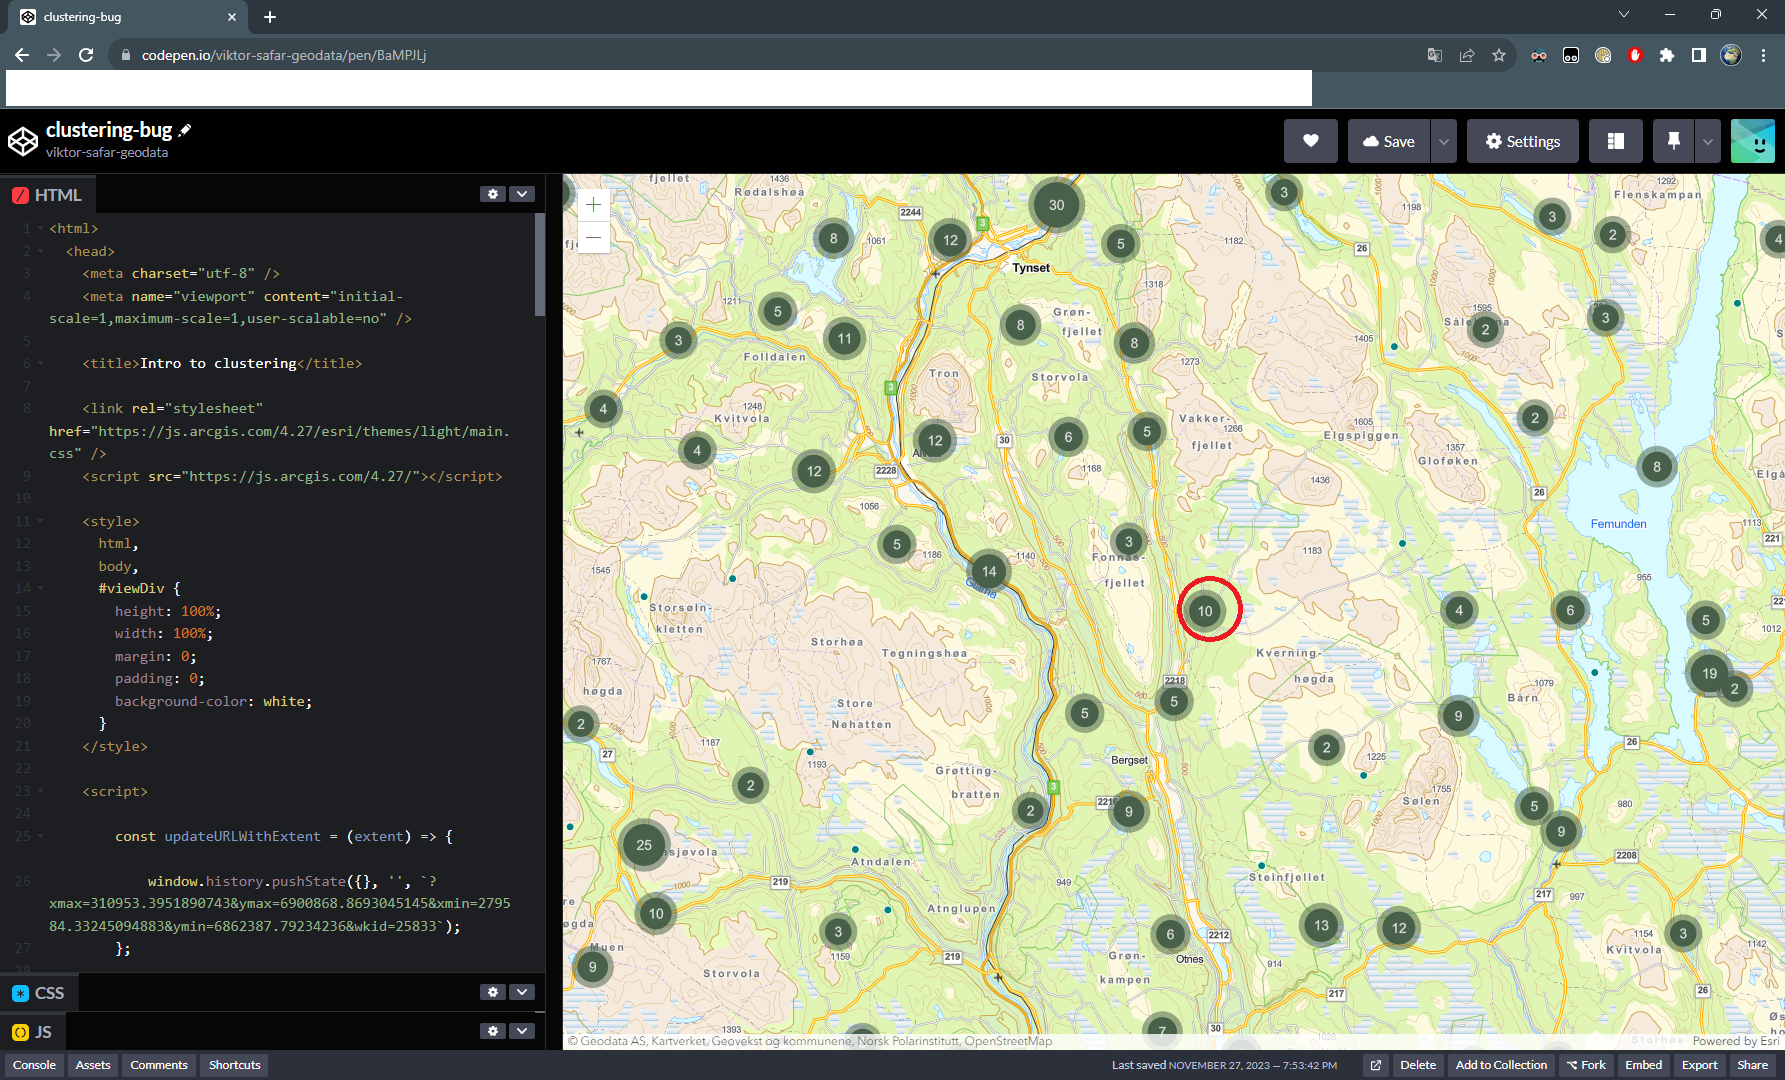Open the JS panel settings gear
The height and width of the screenshot is (1080, 1785).
tap(492, 1031)
